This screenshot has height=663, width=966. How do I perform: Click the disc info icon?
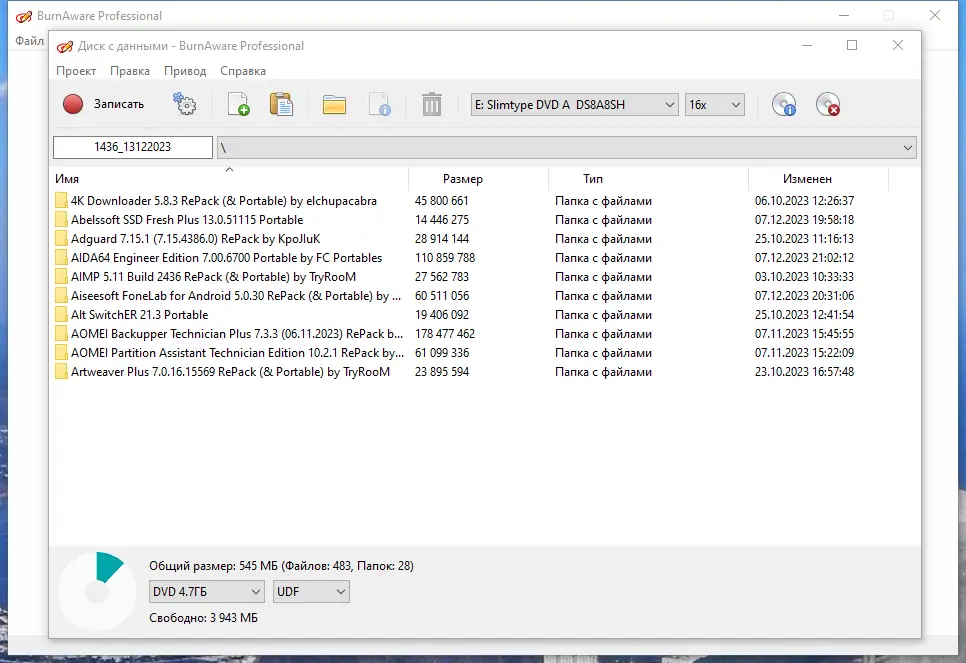coord(784,104)
